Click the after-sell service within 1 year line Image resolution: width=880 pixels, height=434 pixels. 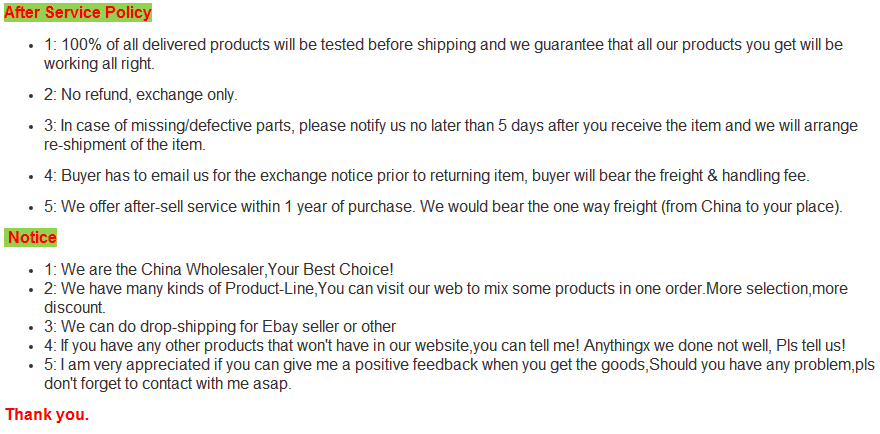[440, 207]
